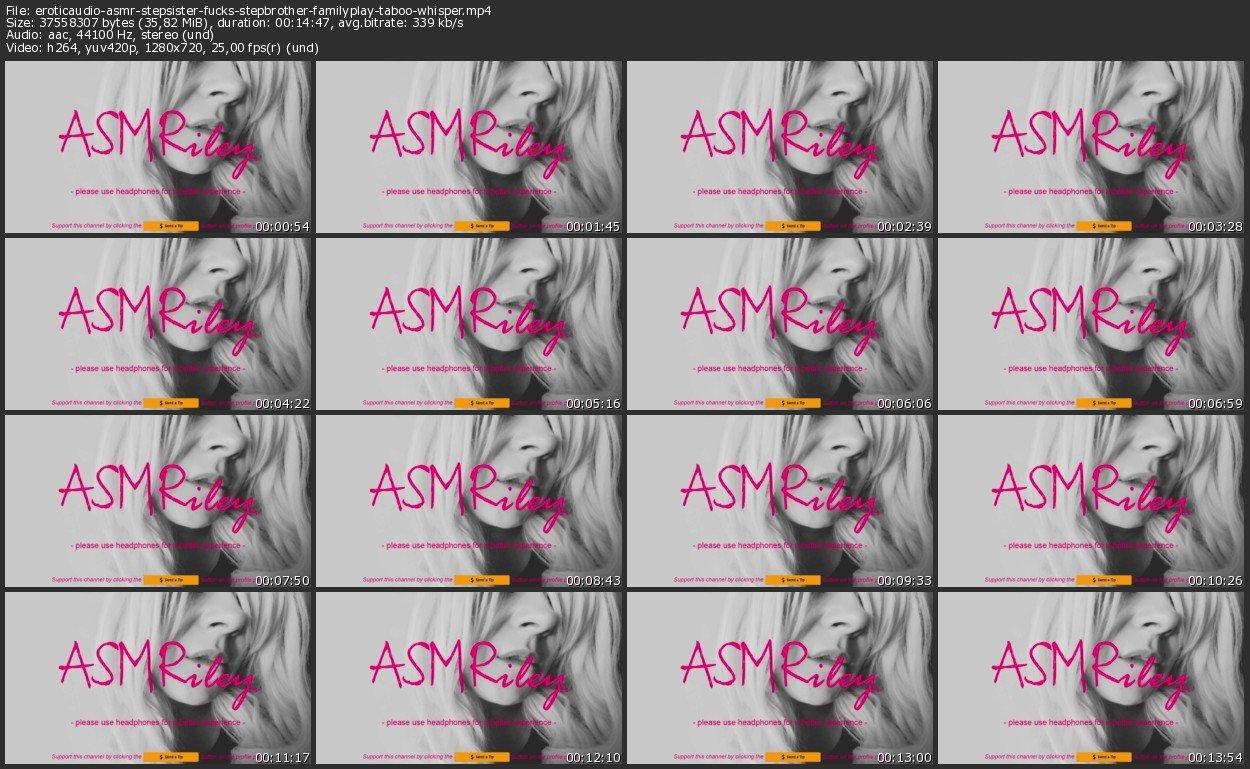
Task: Select the 00:05:16 thumbnail
Action: point(469,324)
